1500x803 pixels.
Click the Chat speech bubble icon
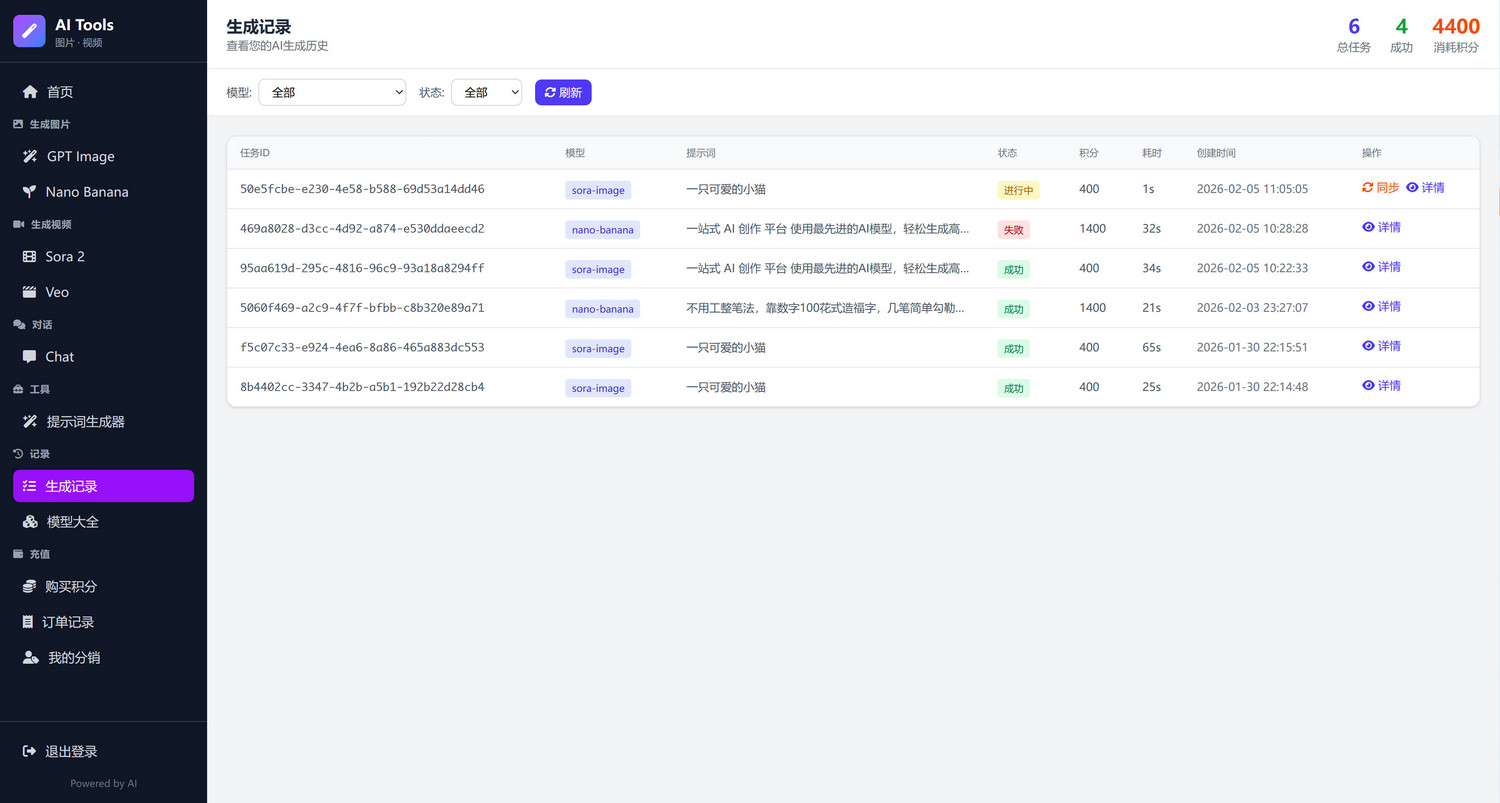coord(29,357)
